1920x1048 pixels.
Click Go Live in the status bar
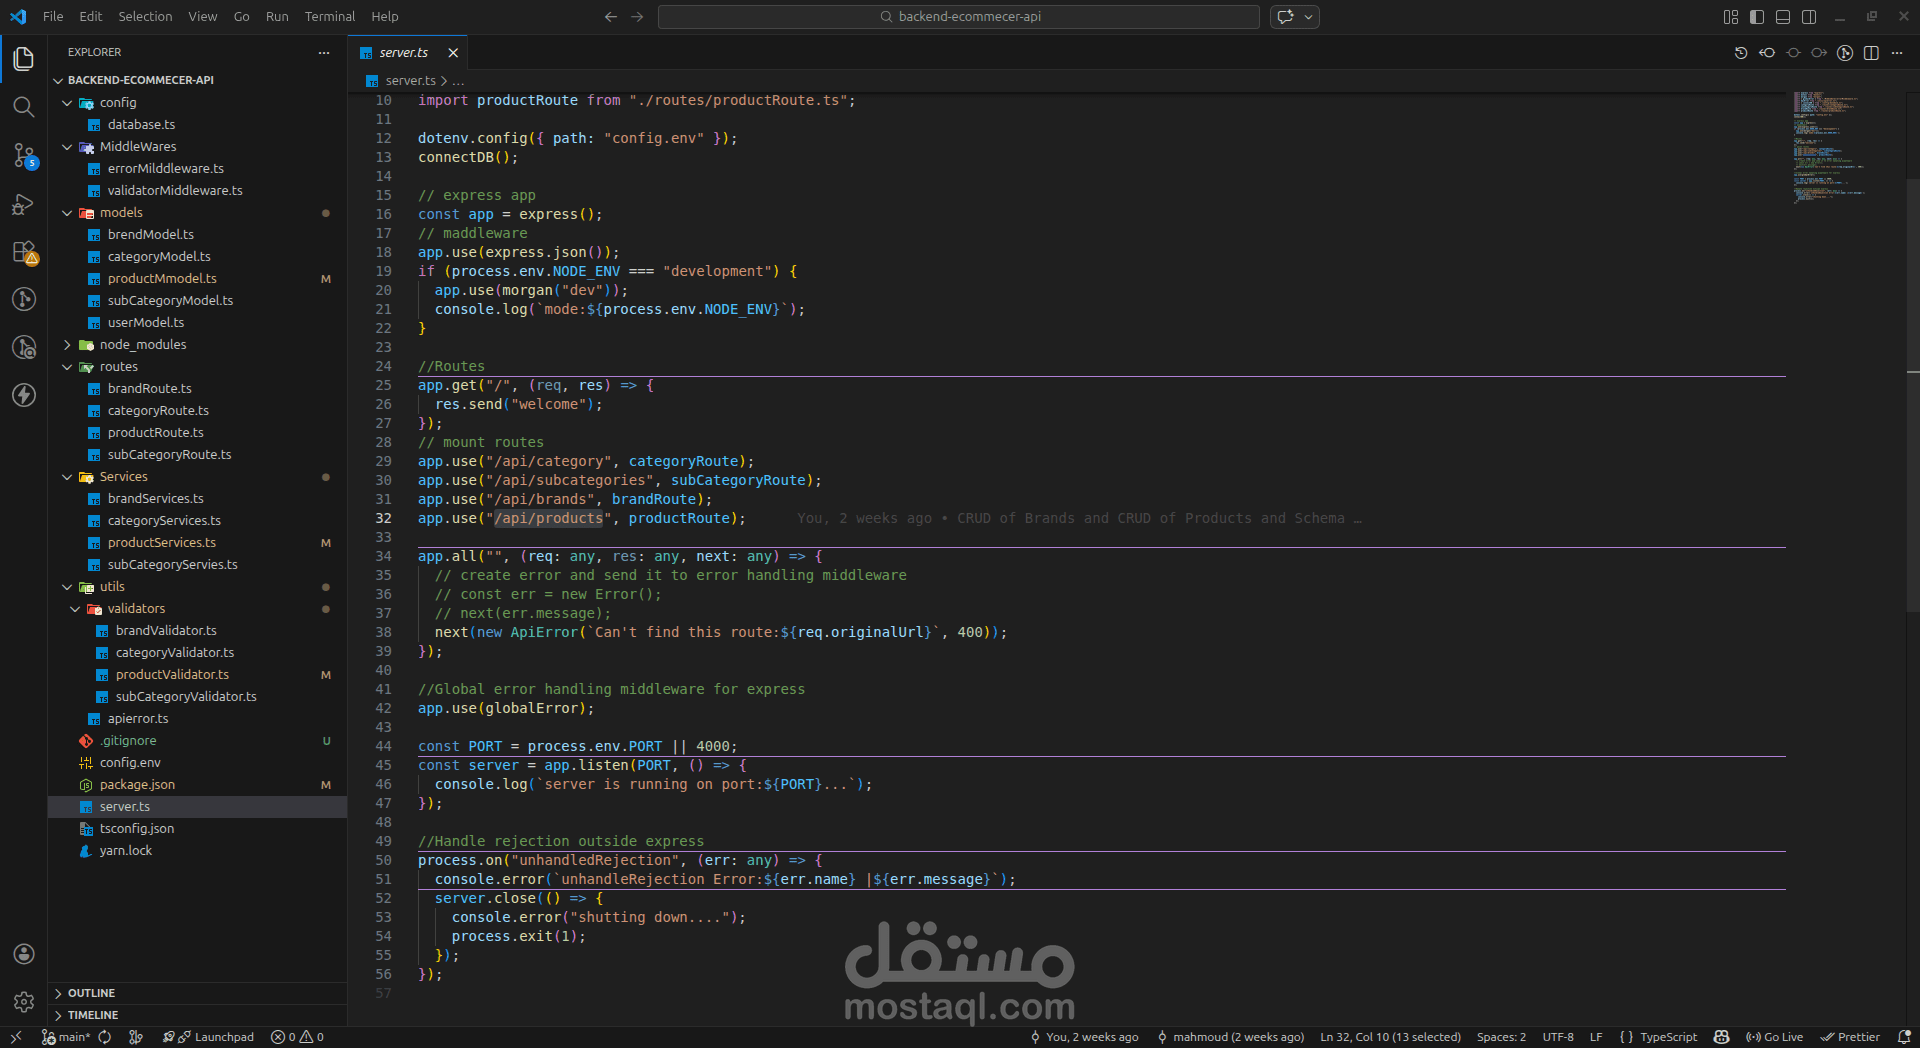pyautogui.click(x=1774, y=1037)
